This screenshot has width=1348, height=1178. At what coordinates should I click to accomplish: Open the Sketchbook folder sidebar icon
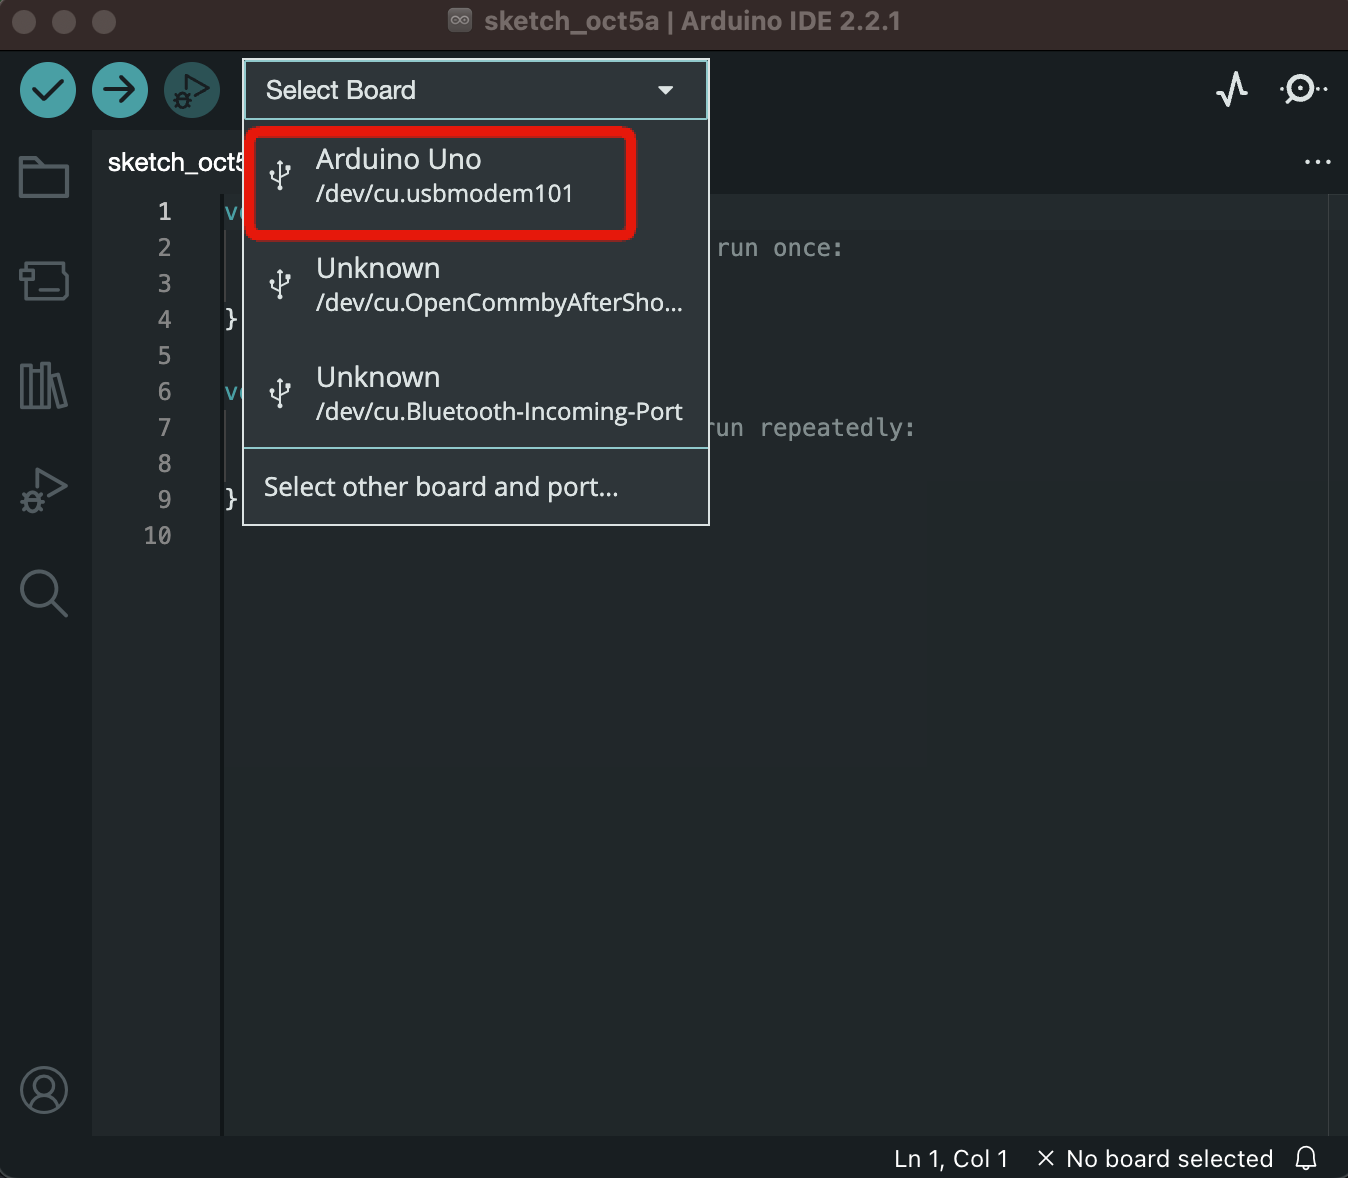click(x=44, y=177)
